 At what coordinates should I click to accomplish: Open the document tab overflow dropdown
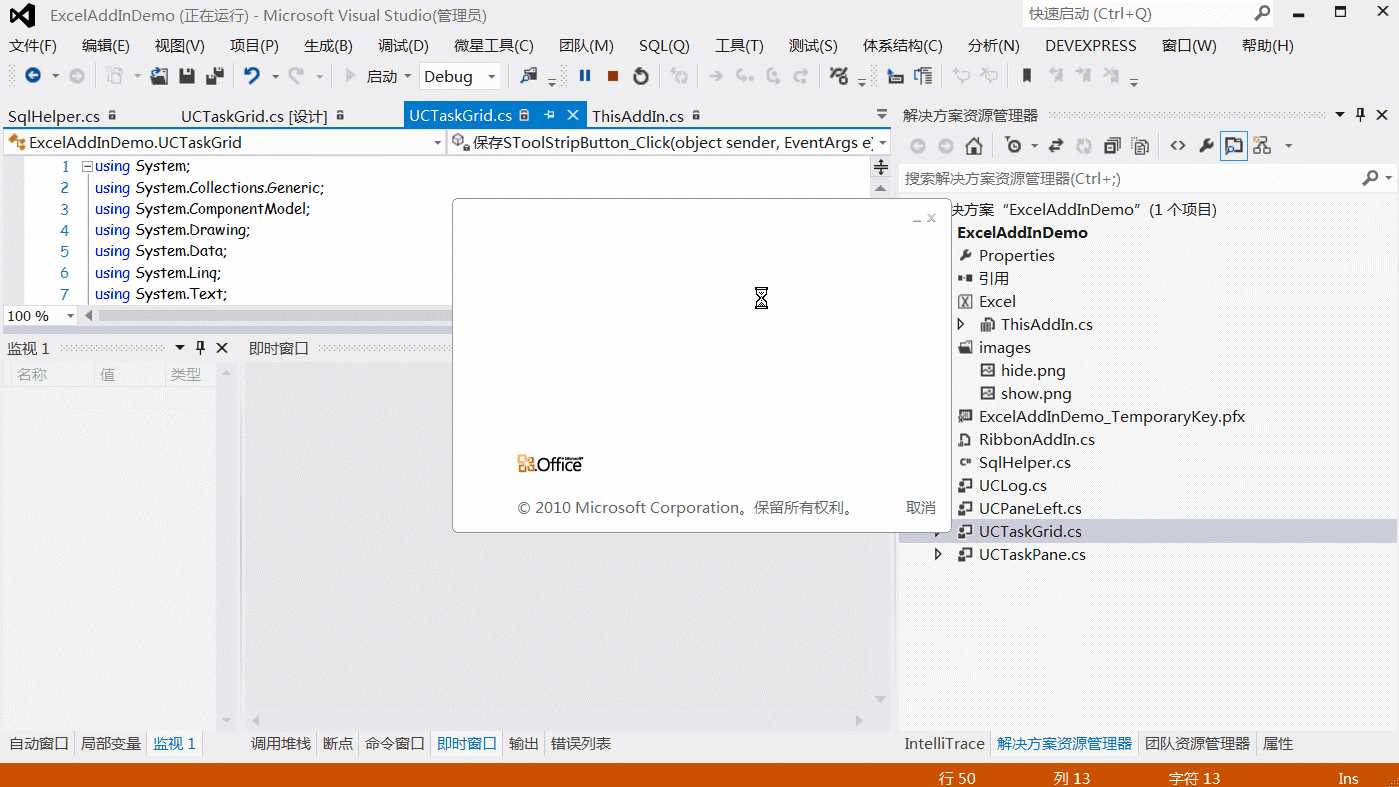(881, 115)
